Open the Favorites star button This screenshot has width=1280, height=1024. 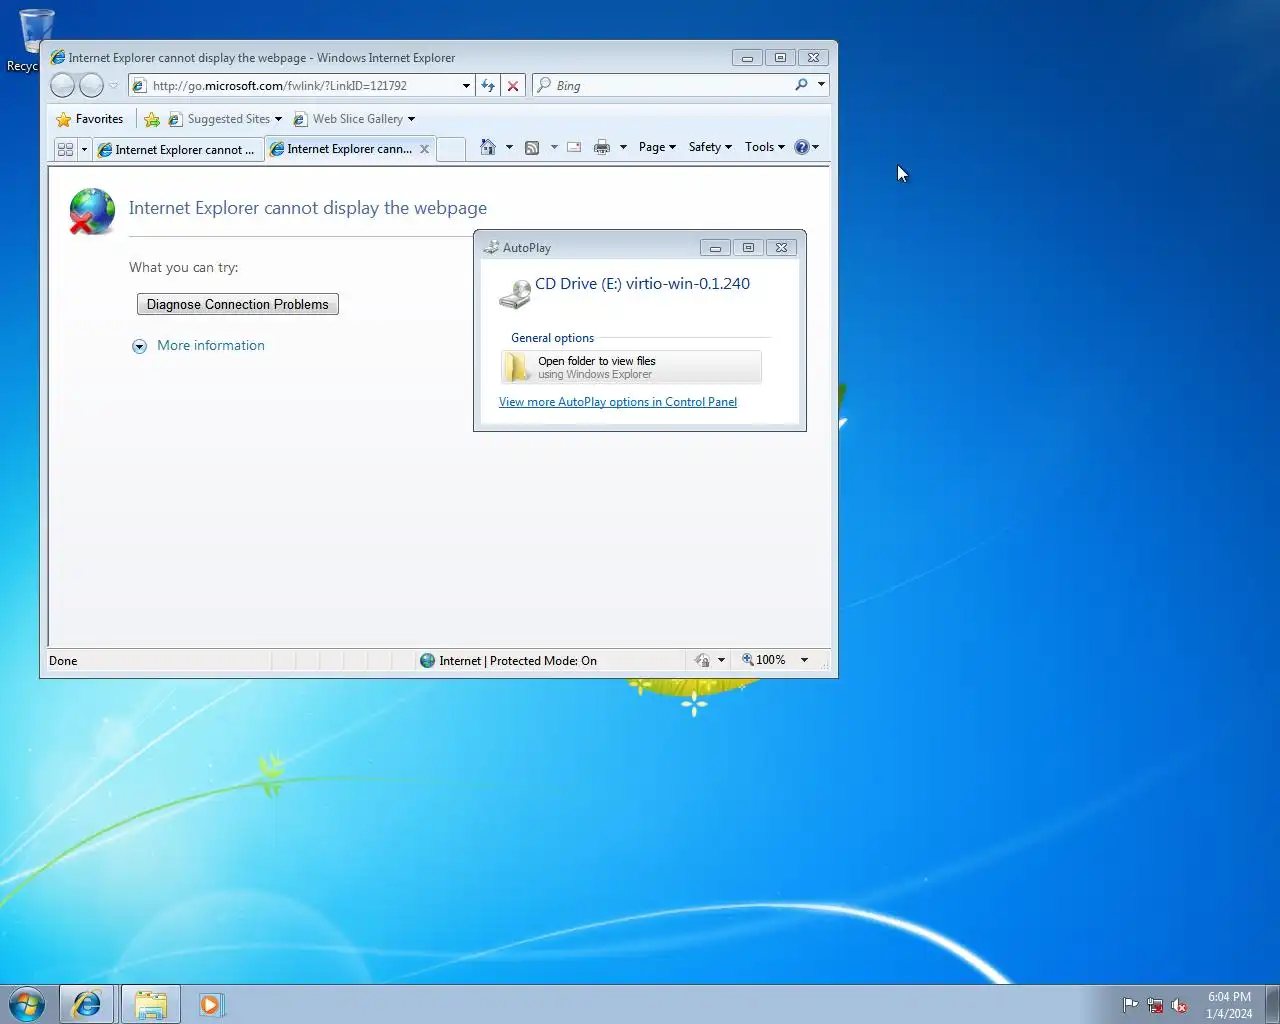tap(90, 119)
